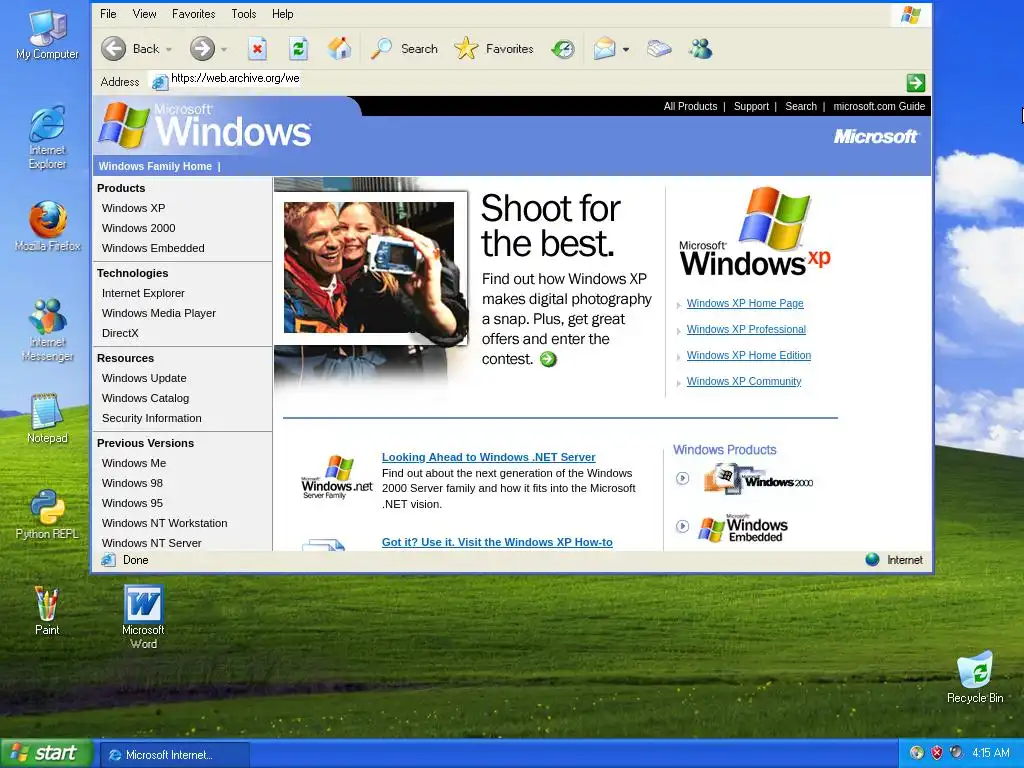Select Windows Update under Resources

144,378
